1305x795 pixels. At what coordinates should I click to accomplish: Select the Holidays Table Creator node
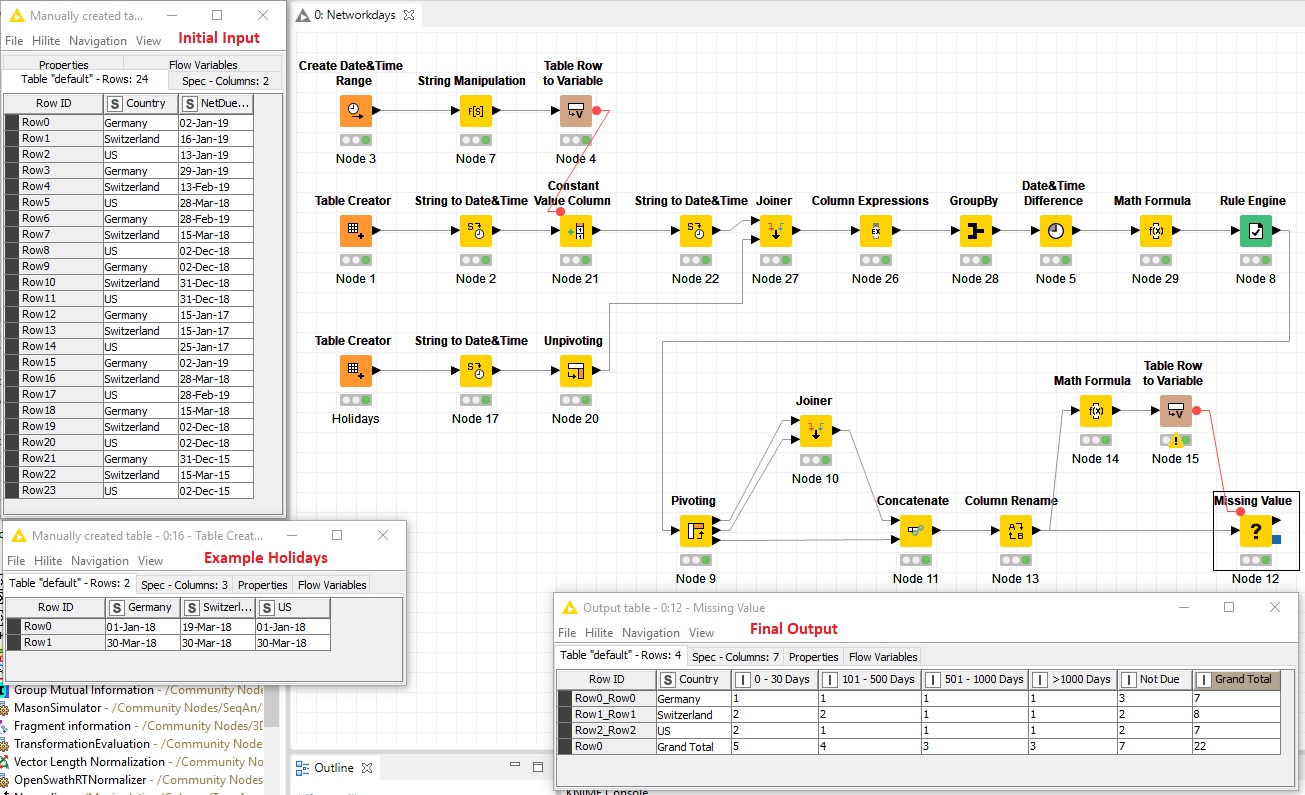pos(355,371)
